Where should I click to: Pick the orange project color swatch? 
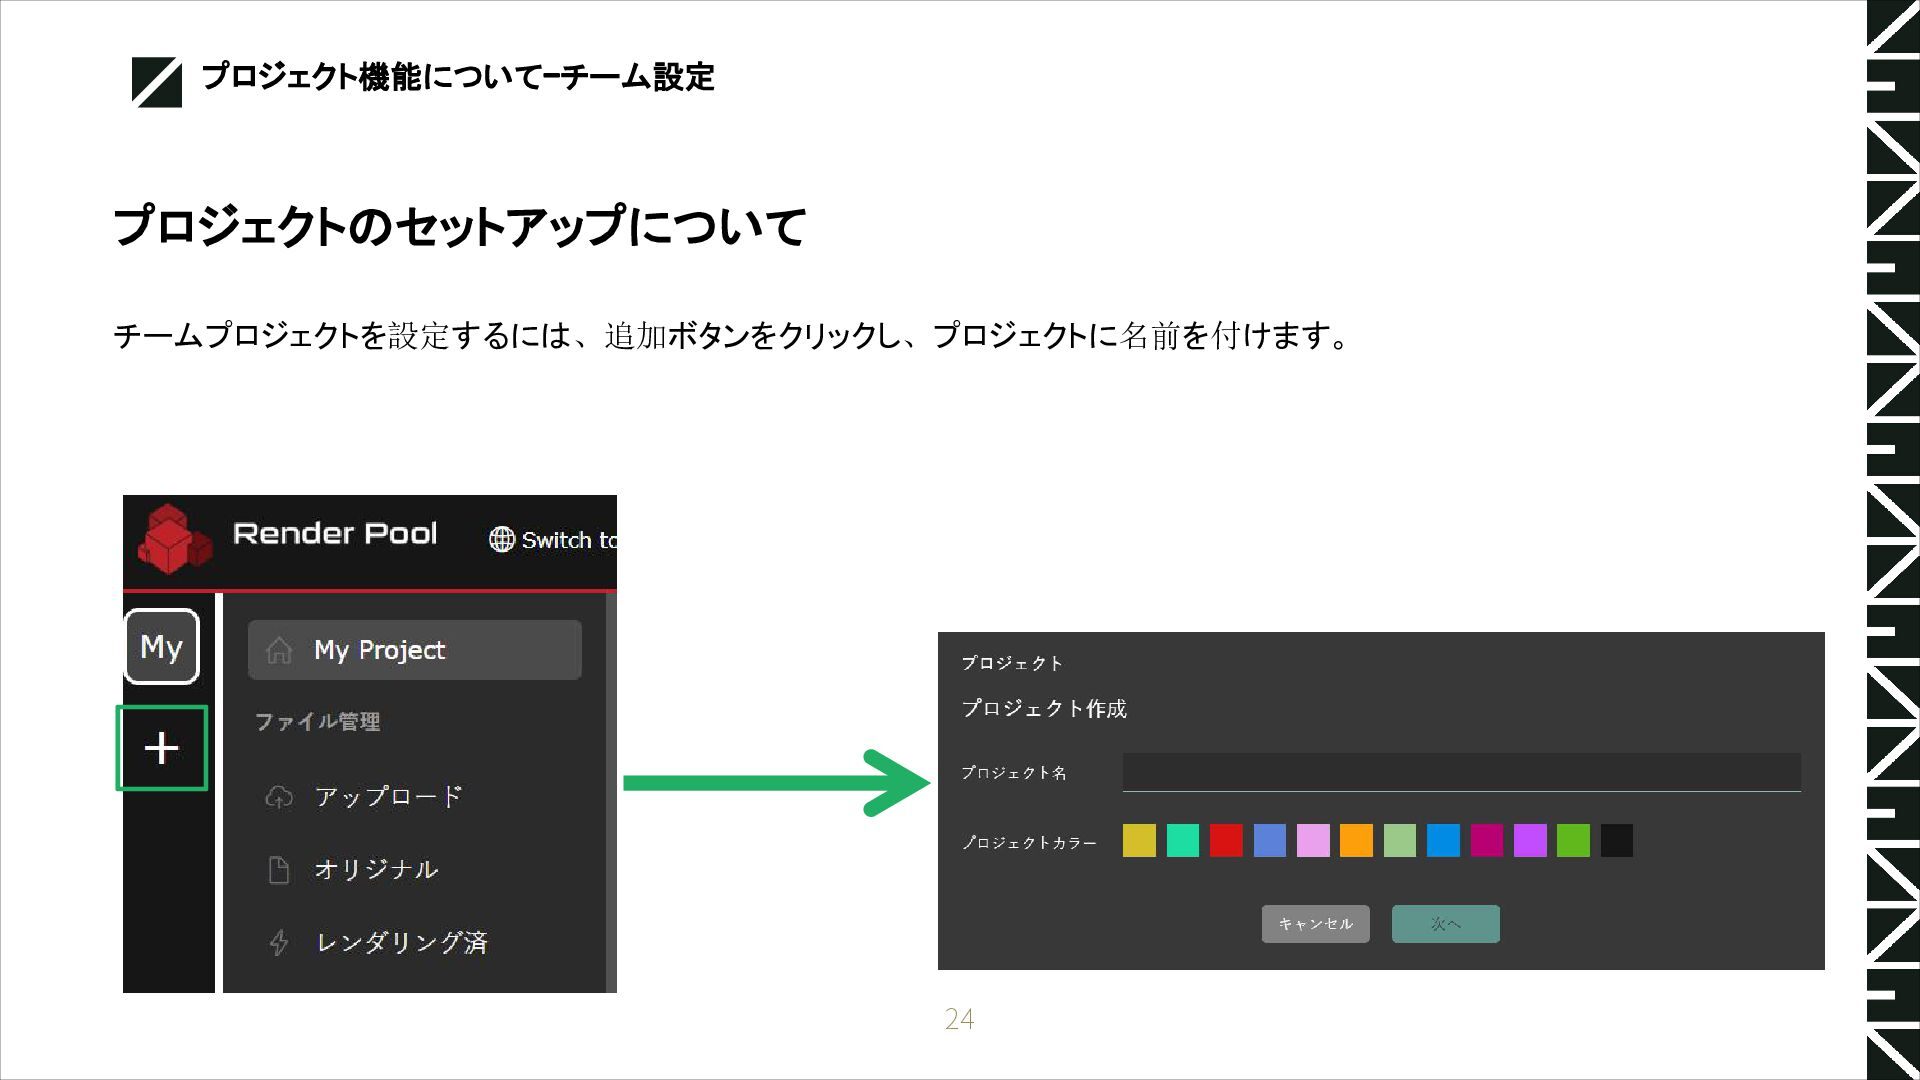pyautogui.click(x=1356, y=841)
